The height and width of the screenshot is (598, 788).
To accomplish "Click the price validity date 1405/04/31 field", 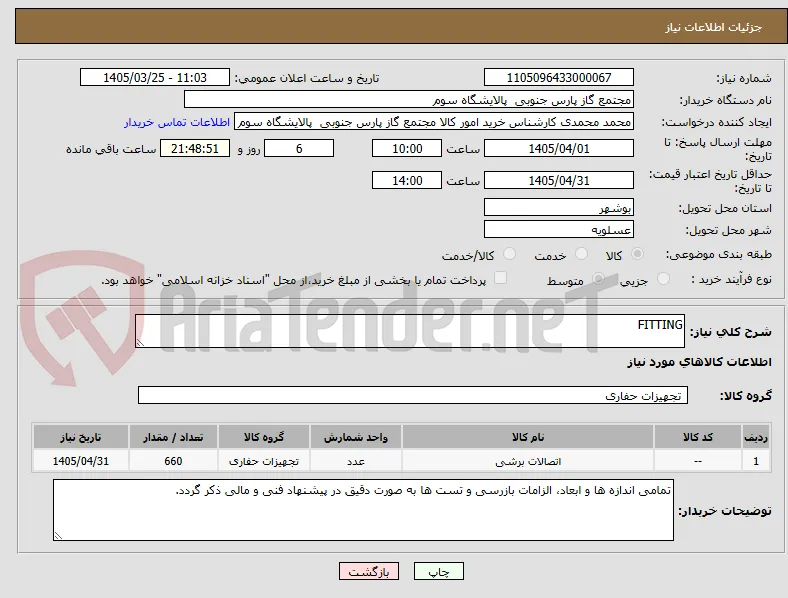I will pyautogui.click(x=558, y=180).
